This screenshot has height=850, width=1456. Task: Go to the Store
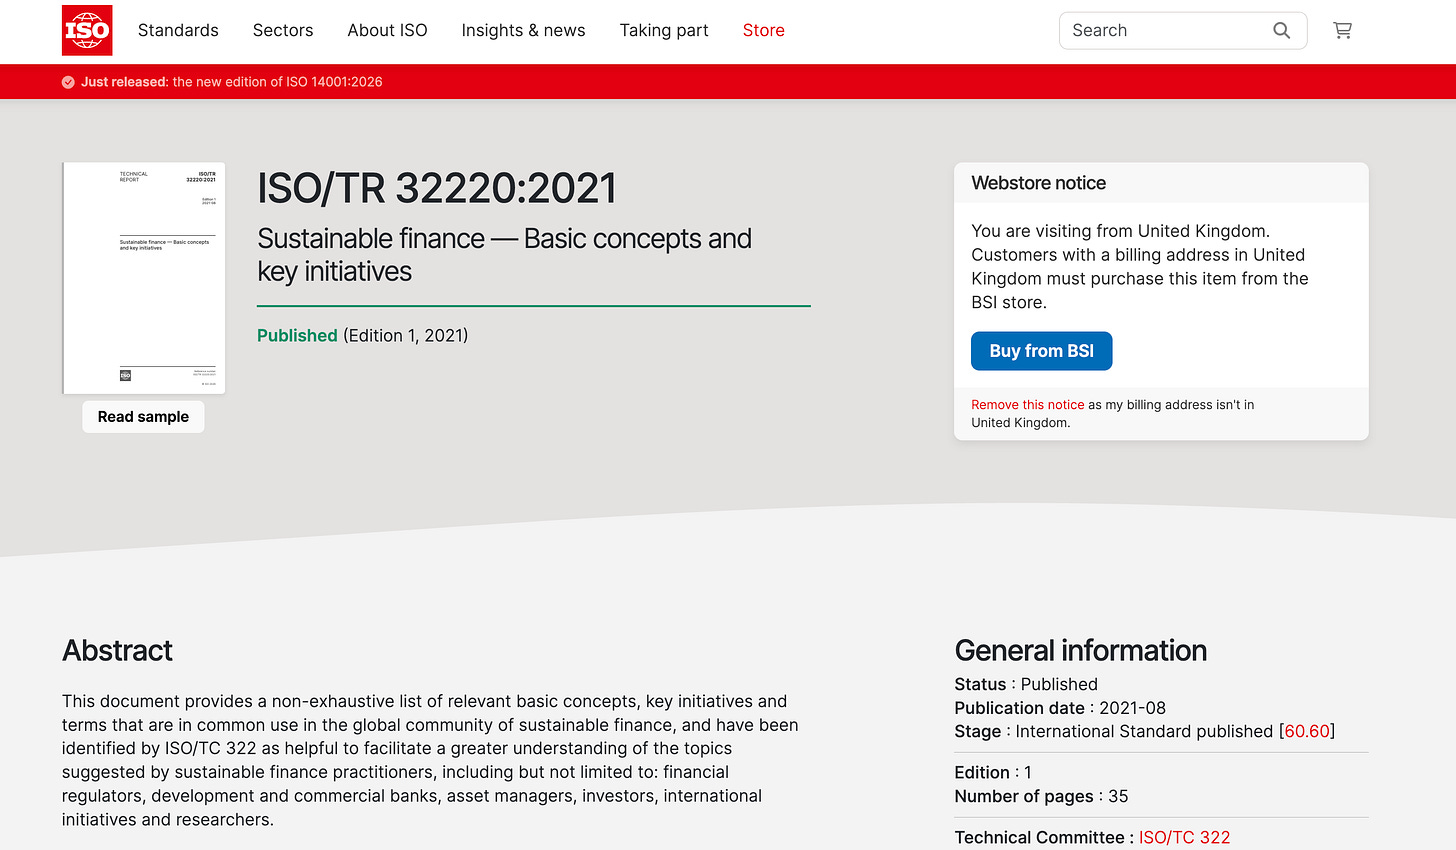pos(763,31)
